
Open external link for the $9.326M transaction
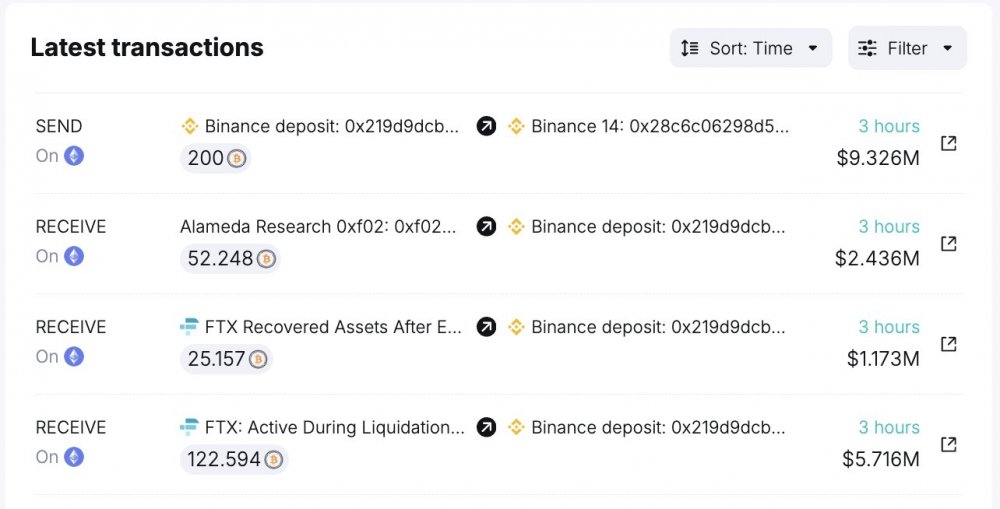949,143
